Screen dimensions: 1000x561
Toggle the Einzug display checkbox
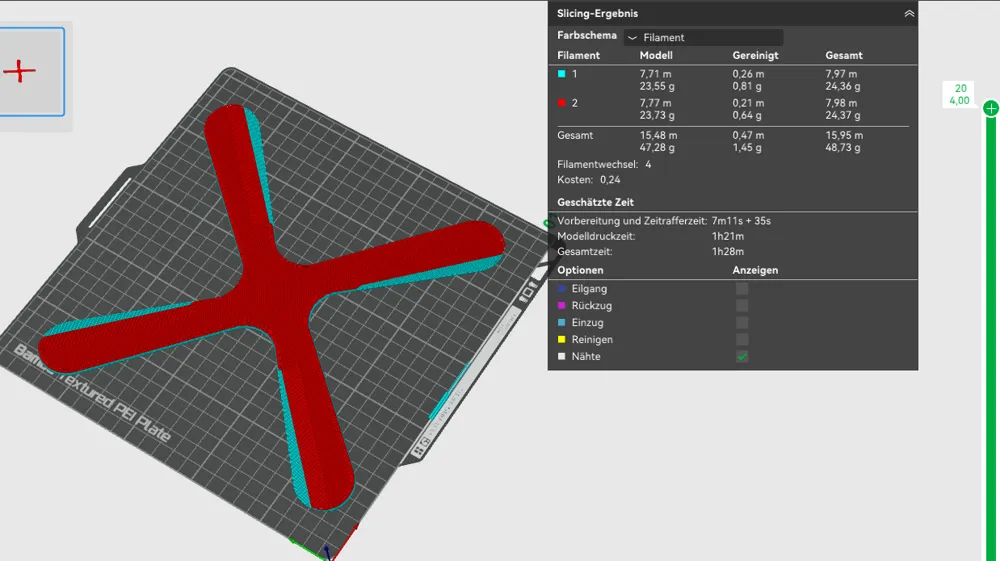pos(742,323)
